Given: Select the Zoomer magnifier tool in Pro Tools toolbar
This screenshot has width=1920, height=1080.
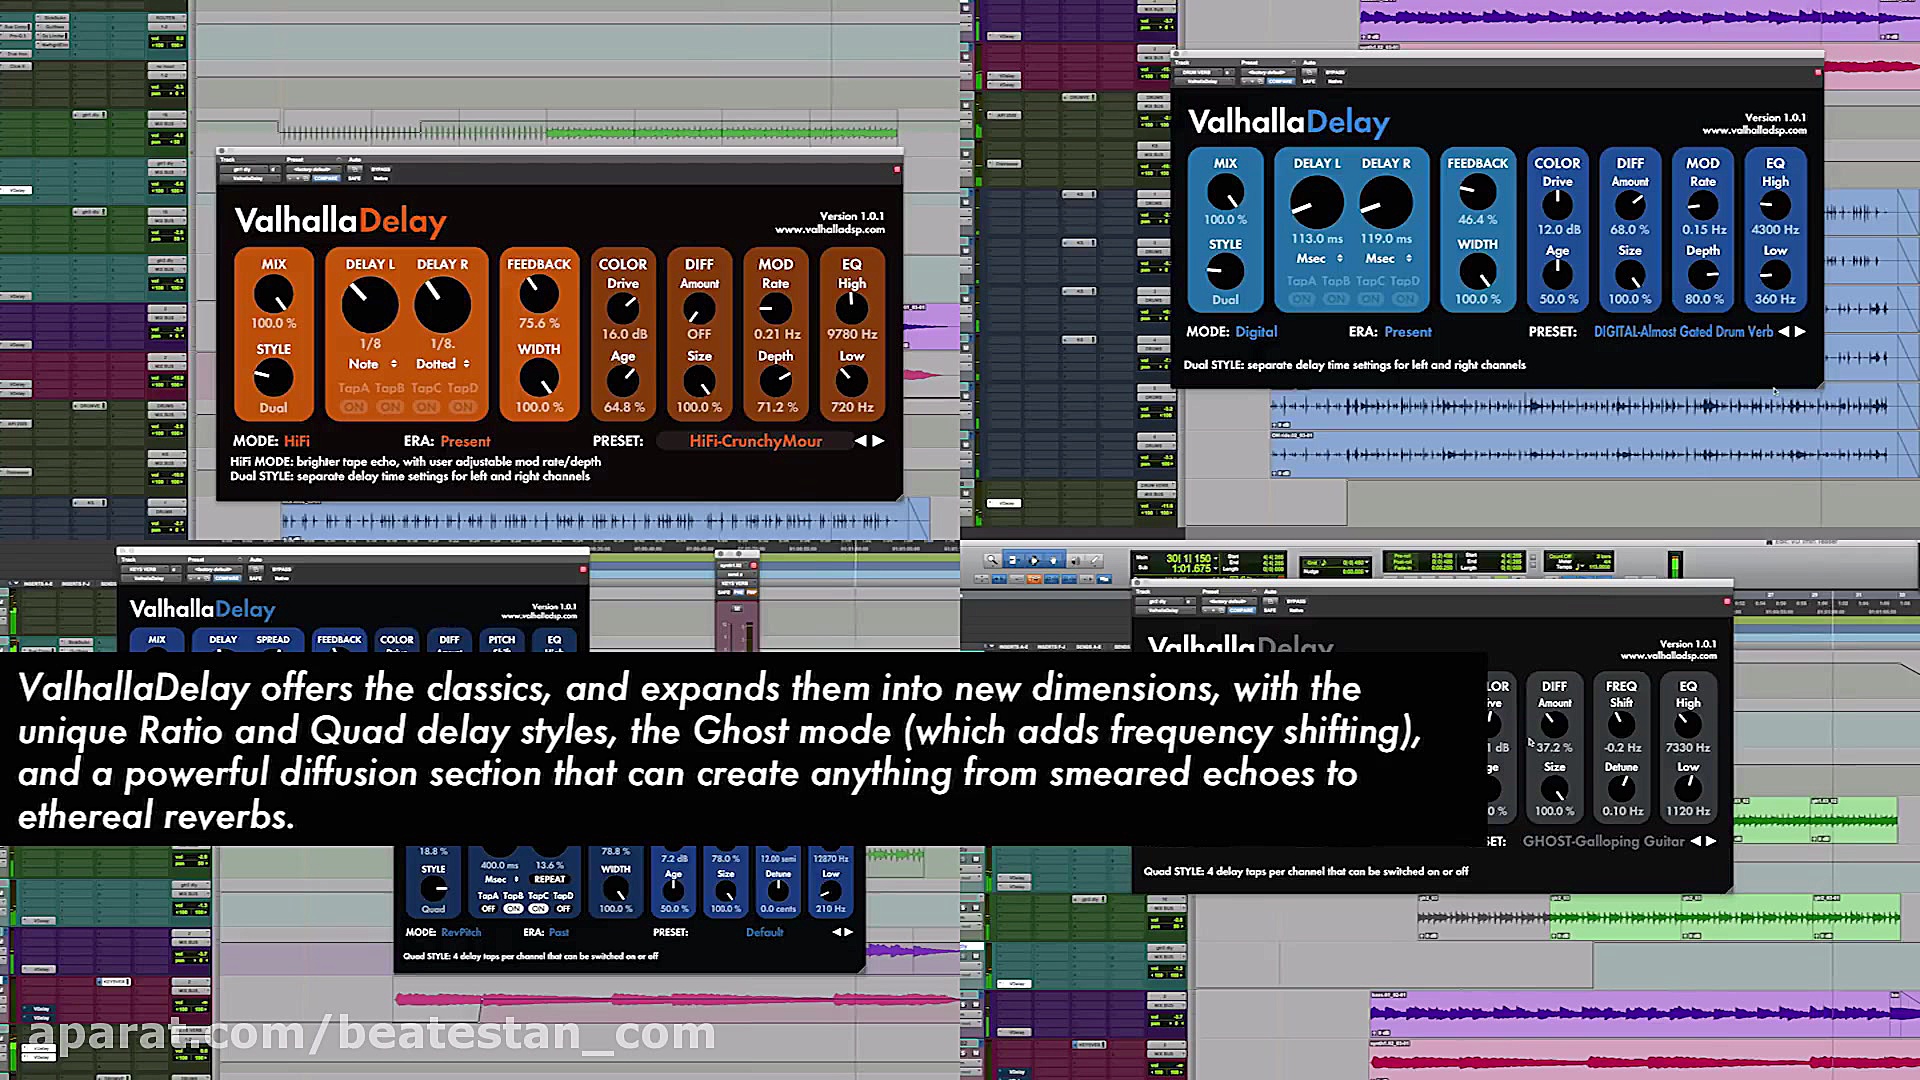Looking at the screenshot, I should coord(991,561).
